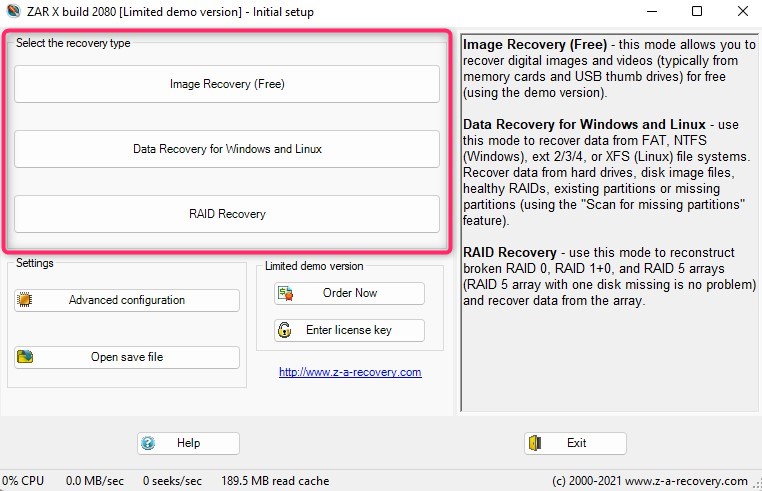Click the chip icon on Advanced configuration
The image size is (762, 491).
pyautogui.click(x=24, y=300)
